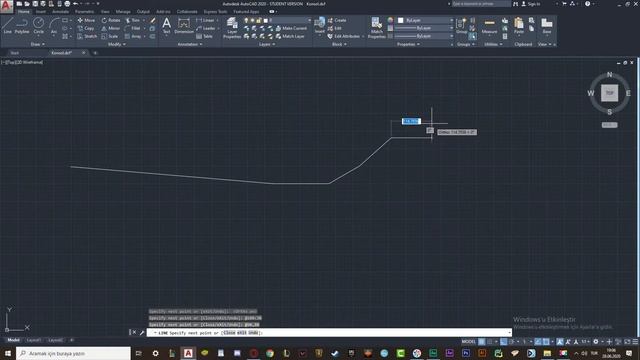Open the AutoCAD application menu
This screenshot has width=640, height=360.
pyautogui.click(x=6, y=6)
